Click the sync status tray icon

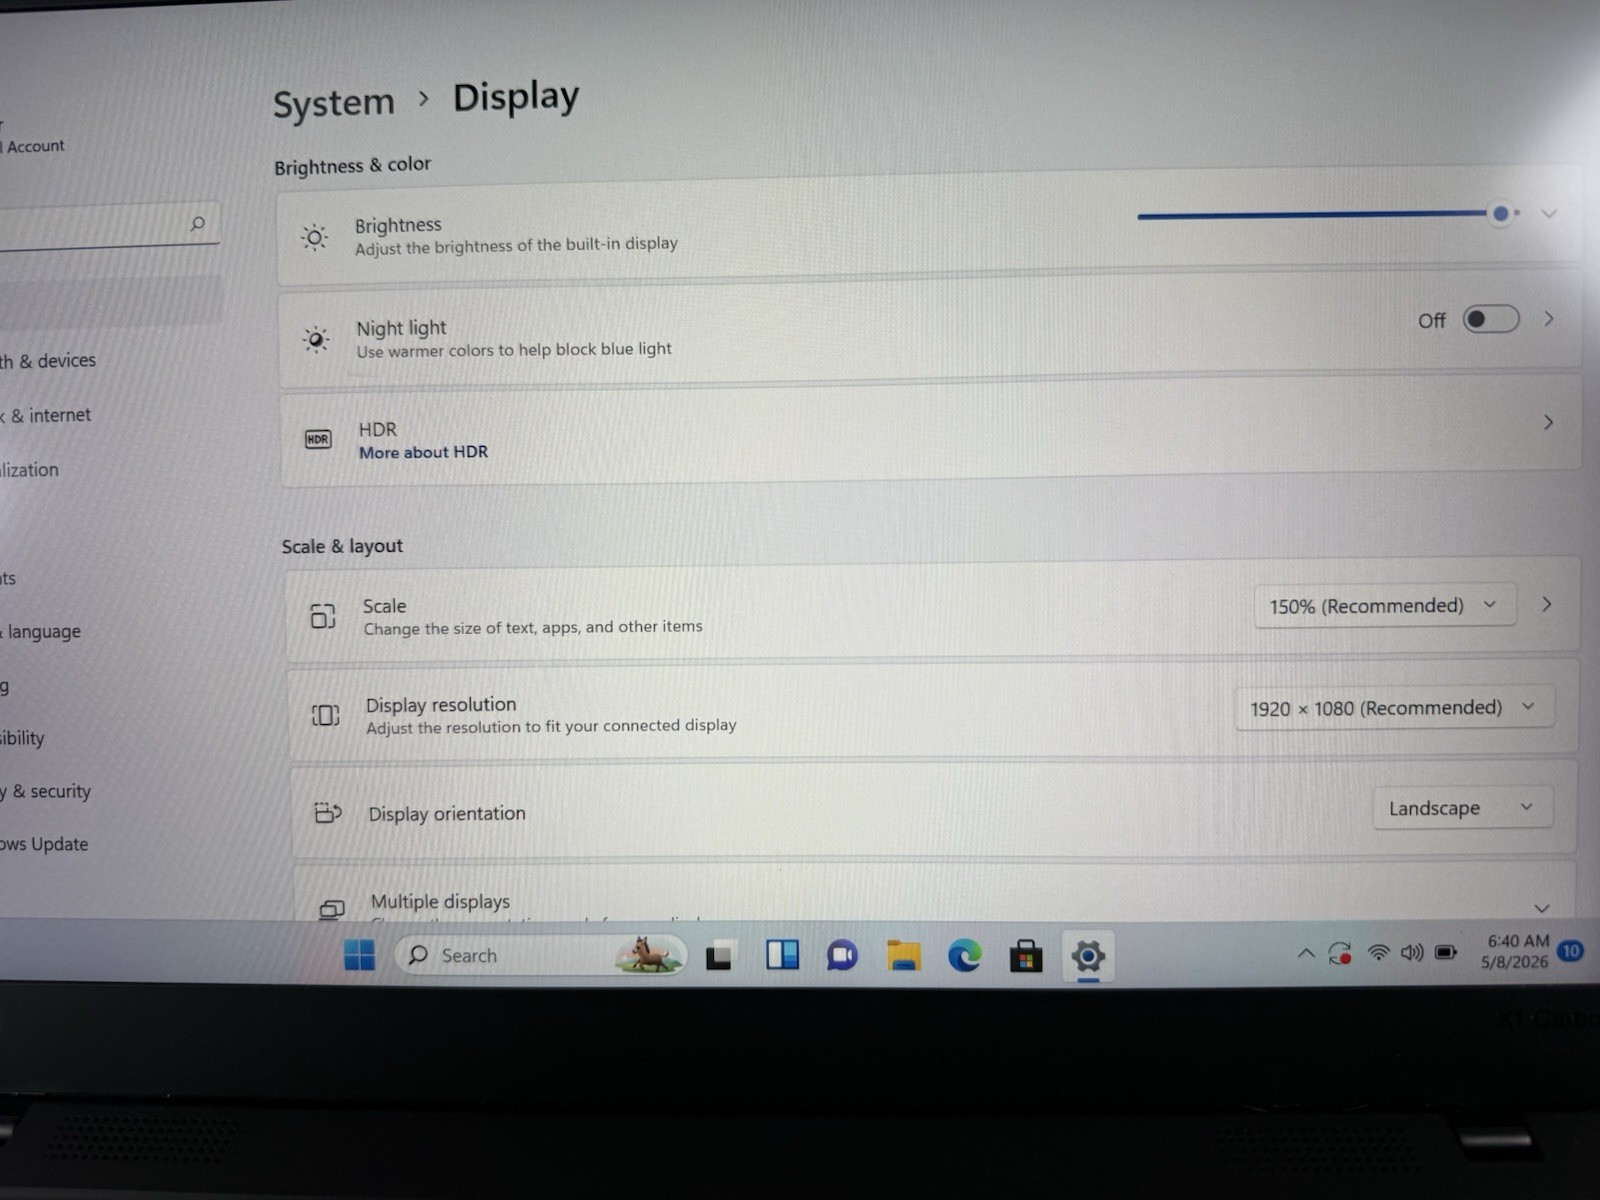tap(1340, 953)
